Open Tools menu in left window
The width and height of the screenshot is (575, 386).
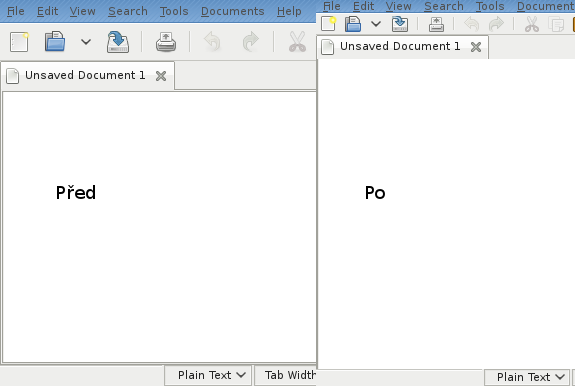[174, 11]
